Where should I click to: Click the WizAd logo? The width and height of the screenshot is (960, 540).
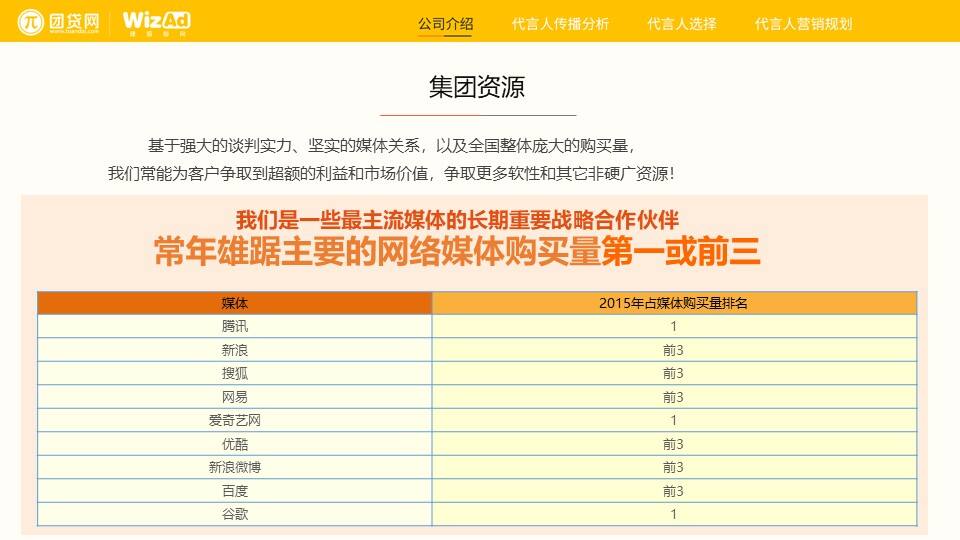pyautogui.click(x=157, y=23)
